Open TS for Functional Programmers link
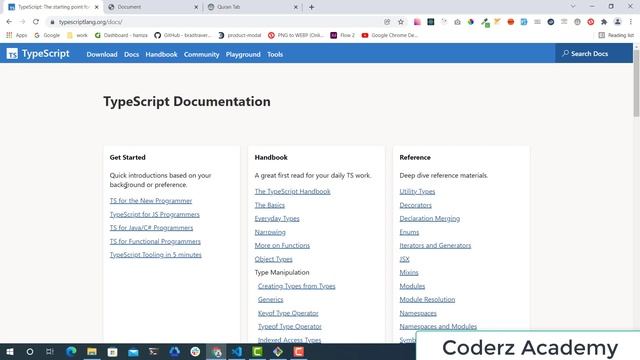Viewport: 640px width, 360px height. click(155, 241)
